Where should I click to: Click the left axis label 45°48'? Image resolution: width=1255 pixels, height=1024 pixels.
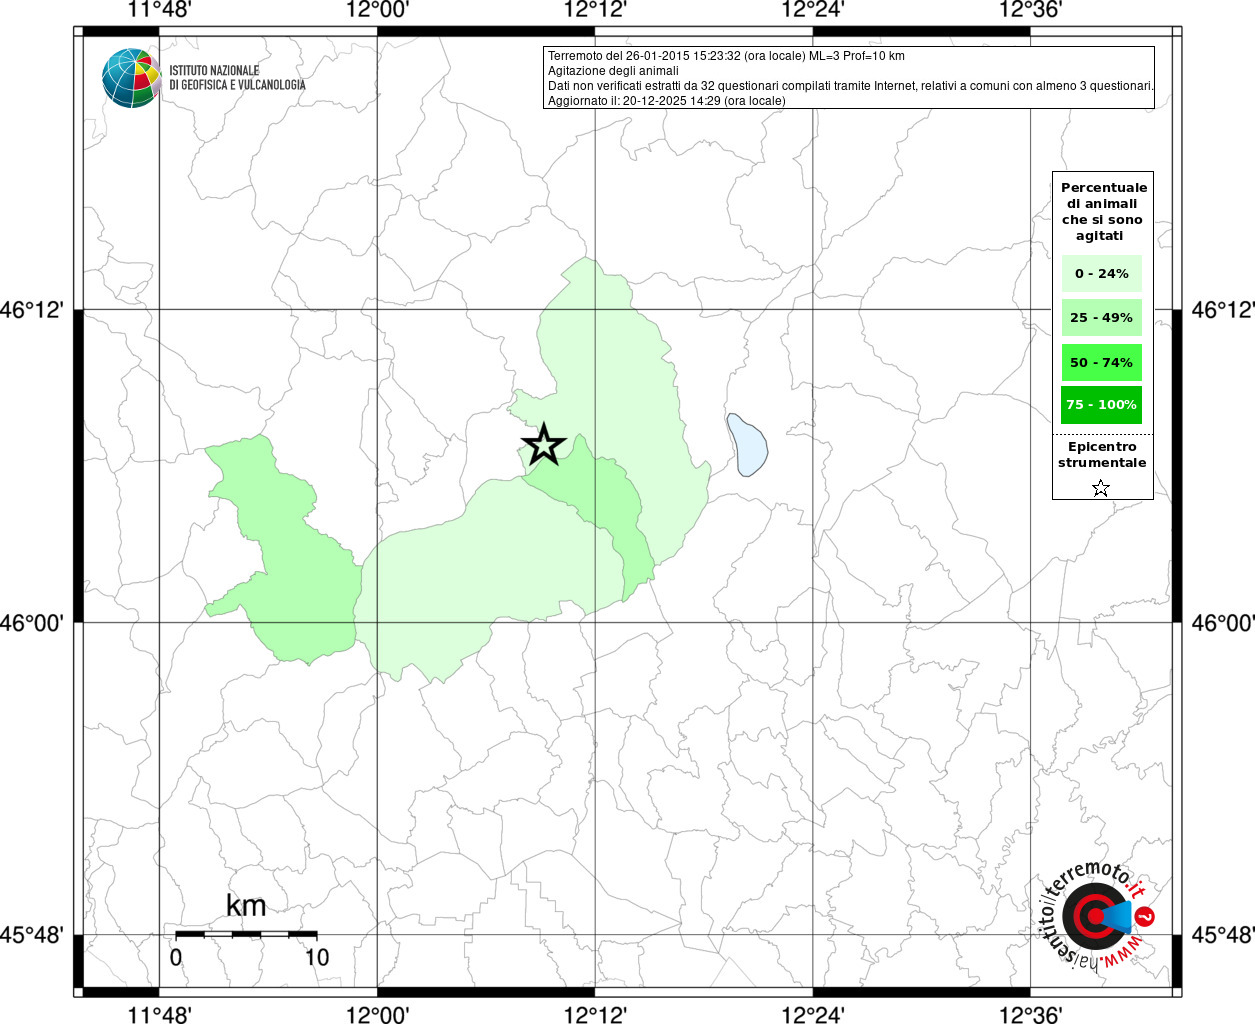click(32, 936)
